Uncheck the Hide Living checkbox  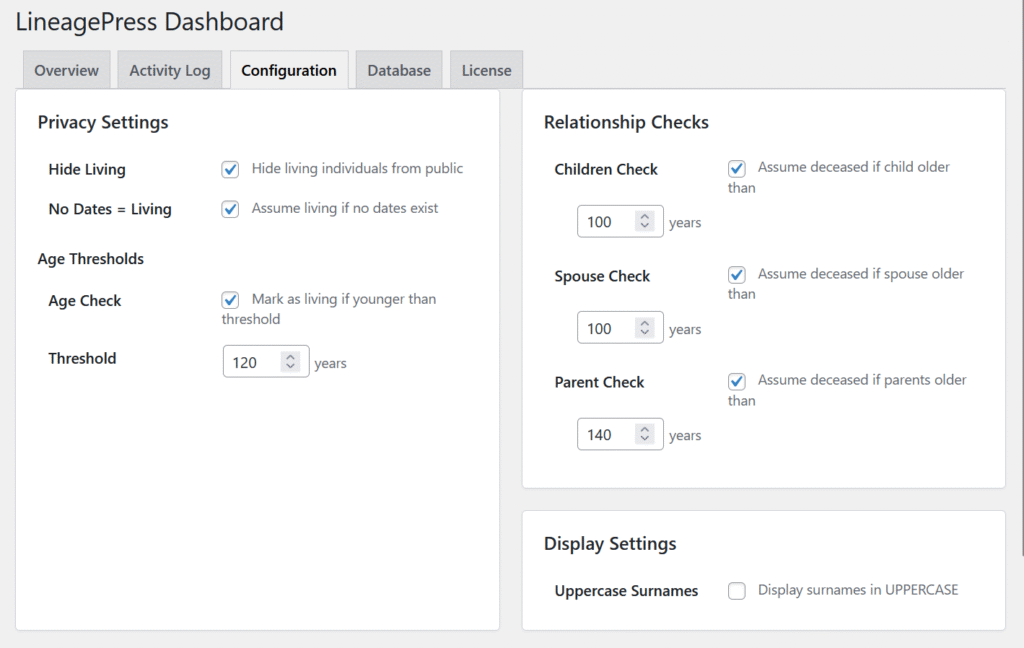[x=230, y=170]
